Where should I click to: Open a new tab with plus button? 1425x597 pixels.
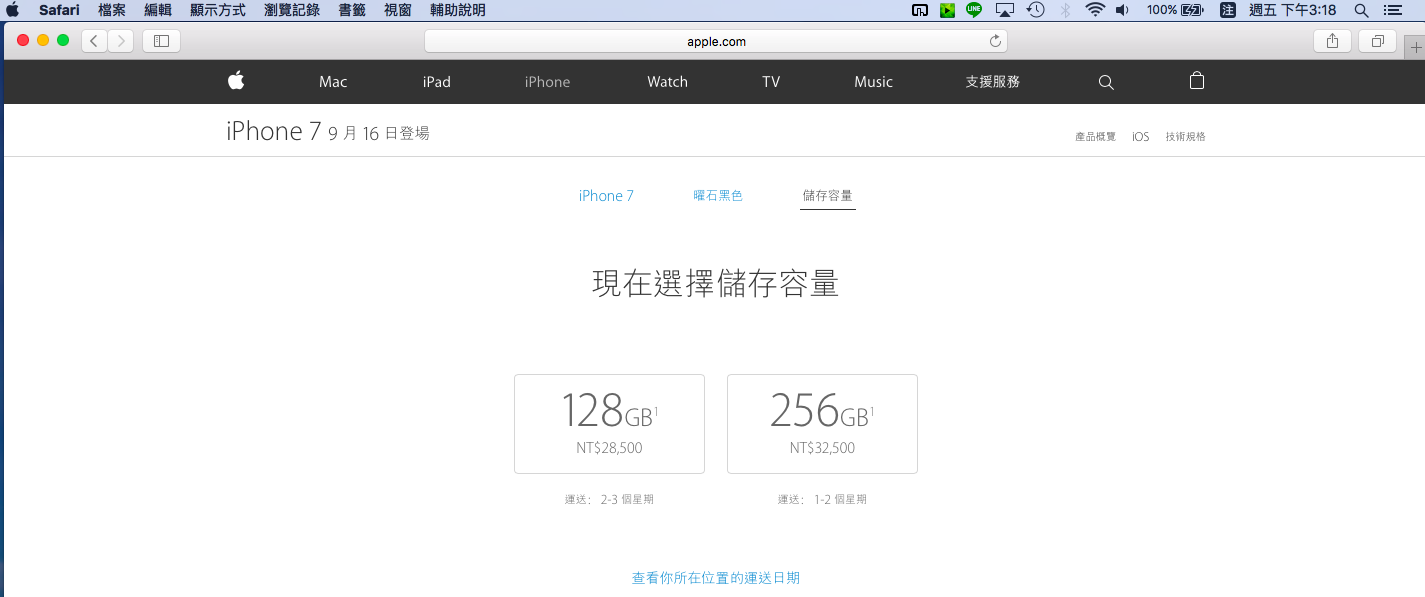pos(1414,47)
